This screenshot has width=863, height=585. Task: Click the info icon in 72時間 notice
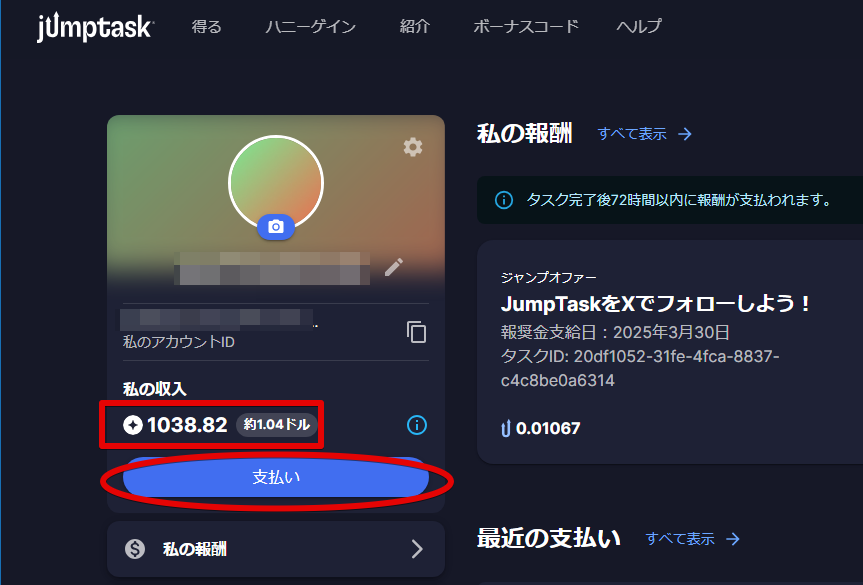504,200
